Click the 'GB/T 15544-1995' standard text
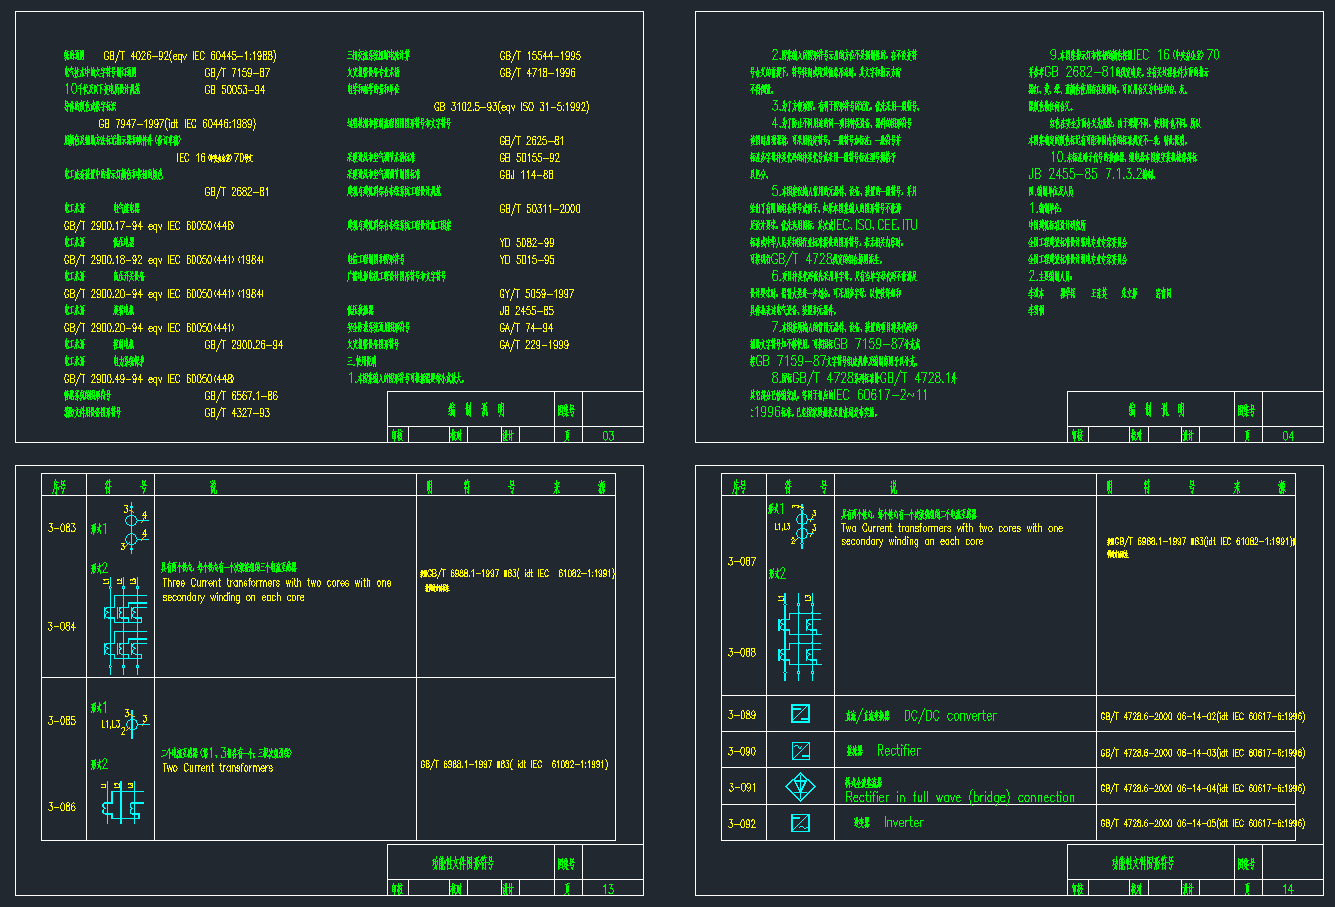This screenshot has height=907, width=1335. click(x=539, y=56)
